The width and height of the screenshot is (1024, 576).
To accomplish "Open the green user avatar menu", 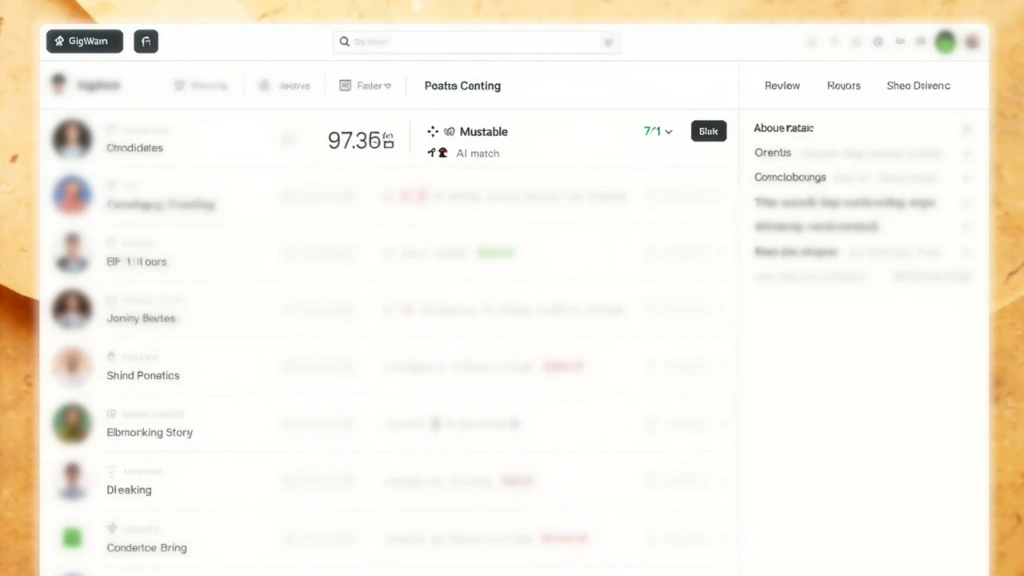I will pyautogui.click(x=945, y=42).
